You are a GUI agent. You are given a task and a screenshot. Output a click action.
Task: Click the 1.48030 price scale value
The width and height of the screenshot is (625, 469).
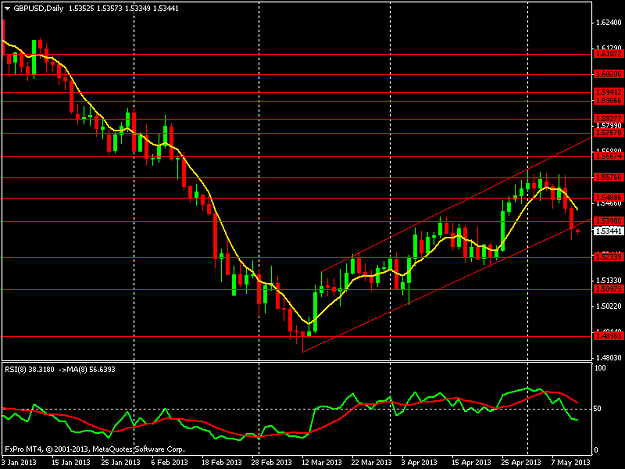tap(608, 357)
